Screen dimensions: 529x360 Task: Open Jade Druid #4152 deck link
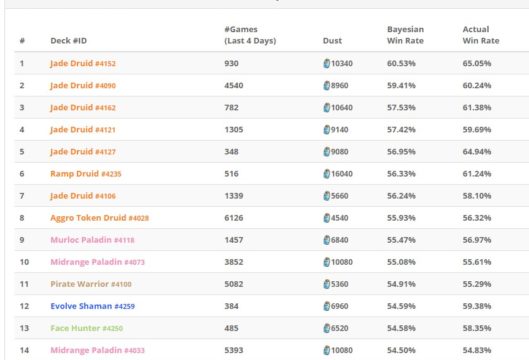click(83, 63)
